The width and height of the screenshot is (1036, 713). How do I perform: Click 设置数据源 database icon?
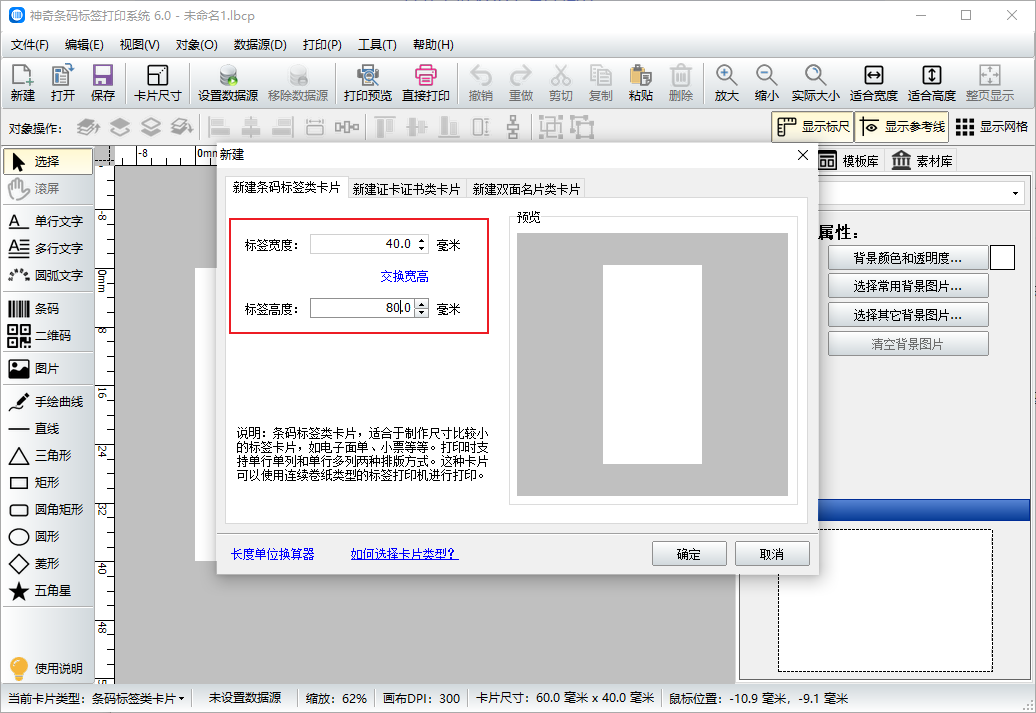click(x=228, y=83)
